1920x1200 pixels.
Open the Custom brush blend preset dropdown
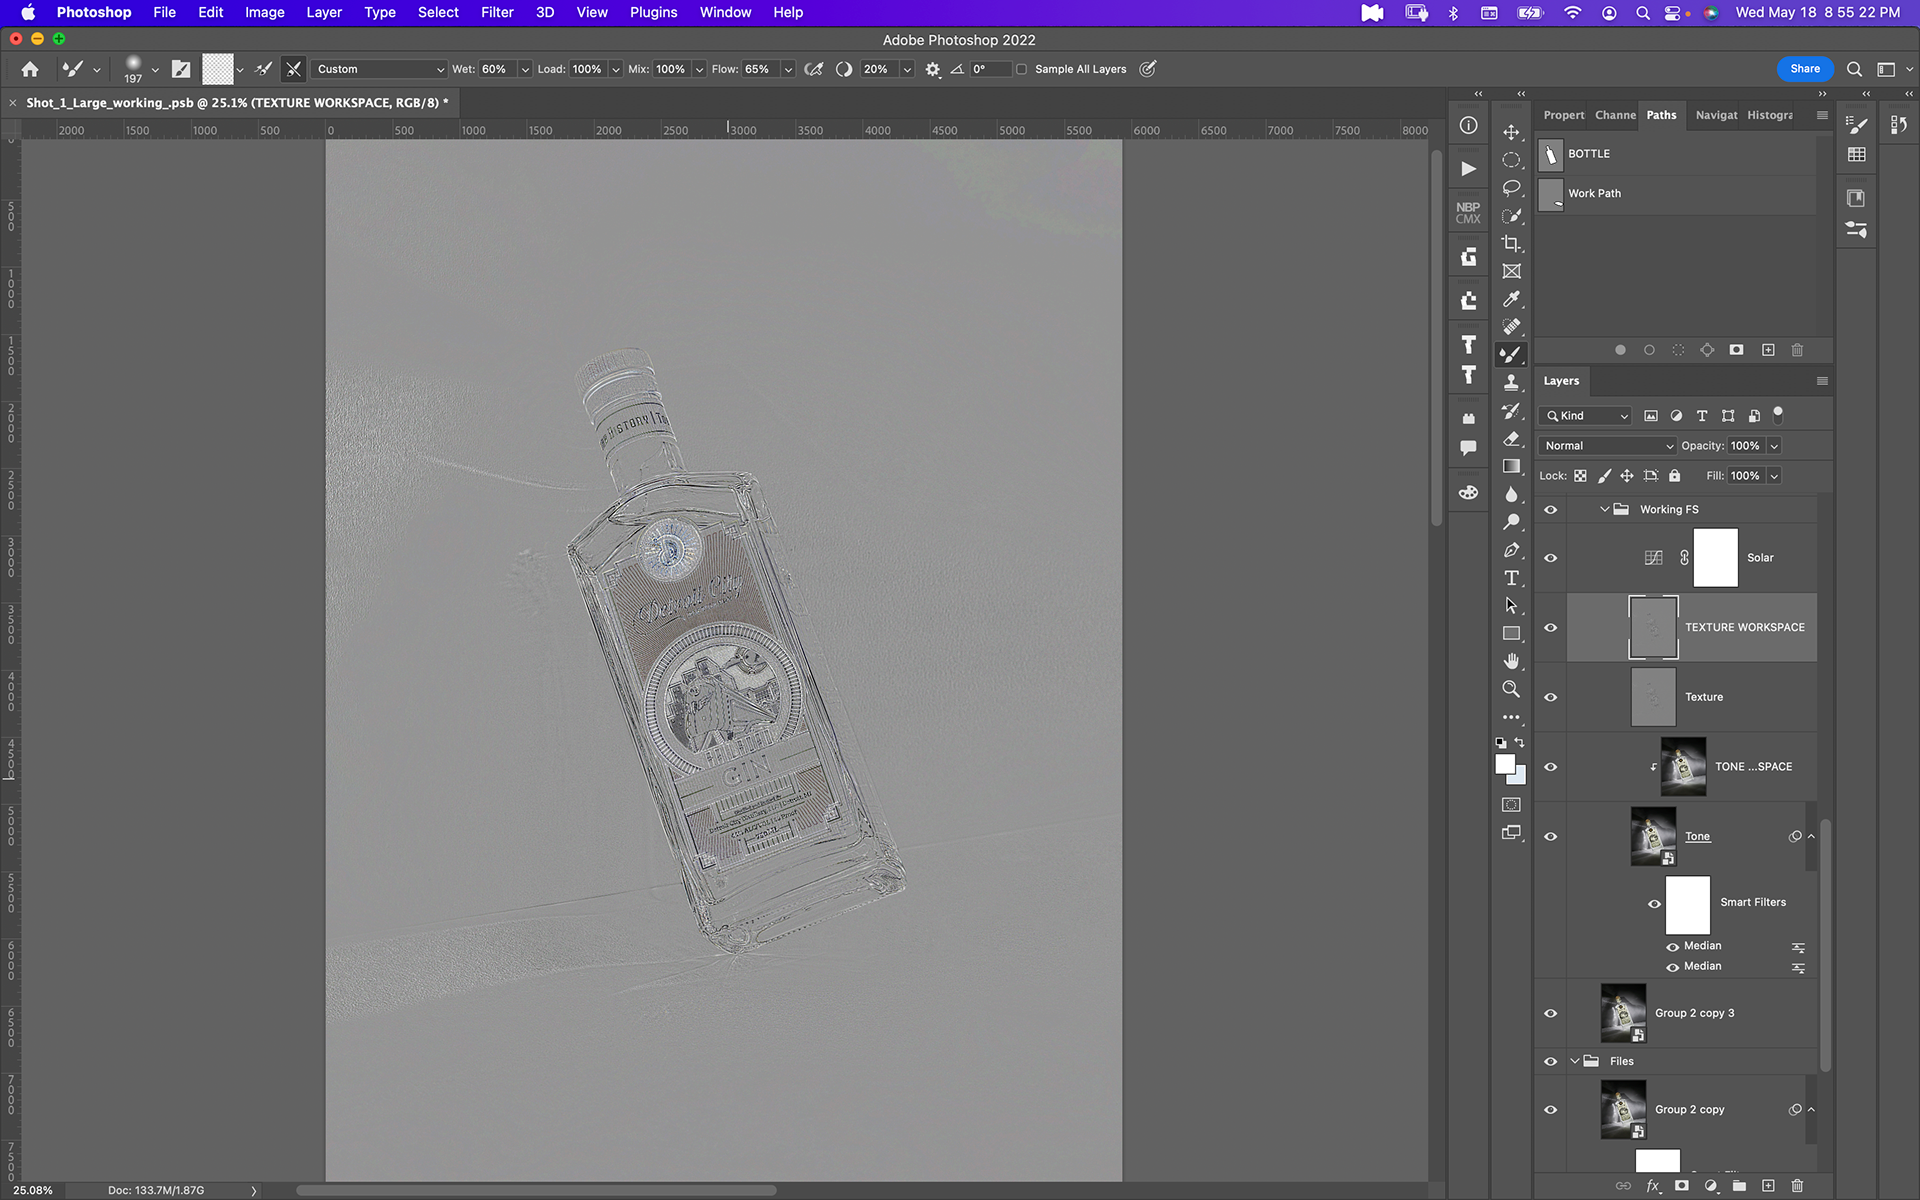click(380, 69)
